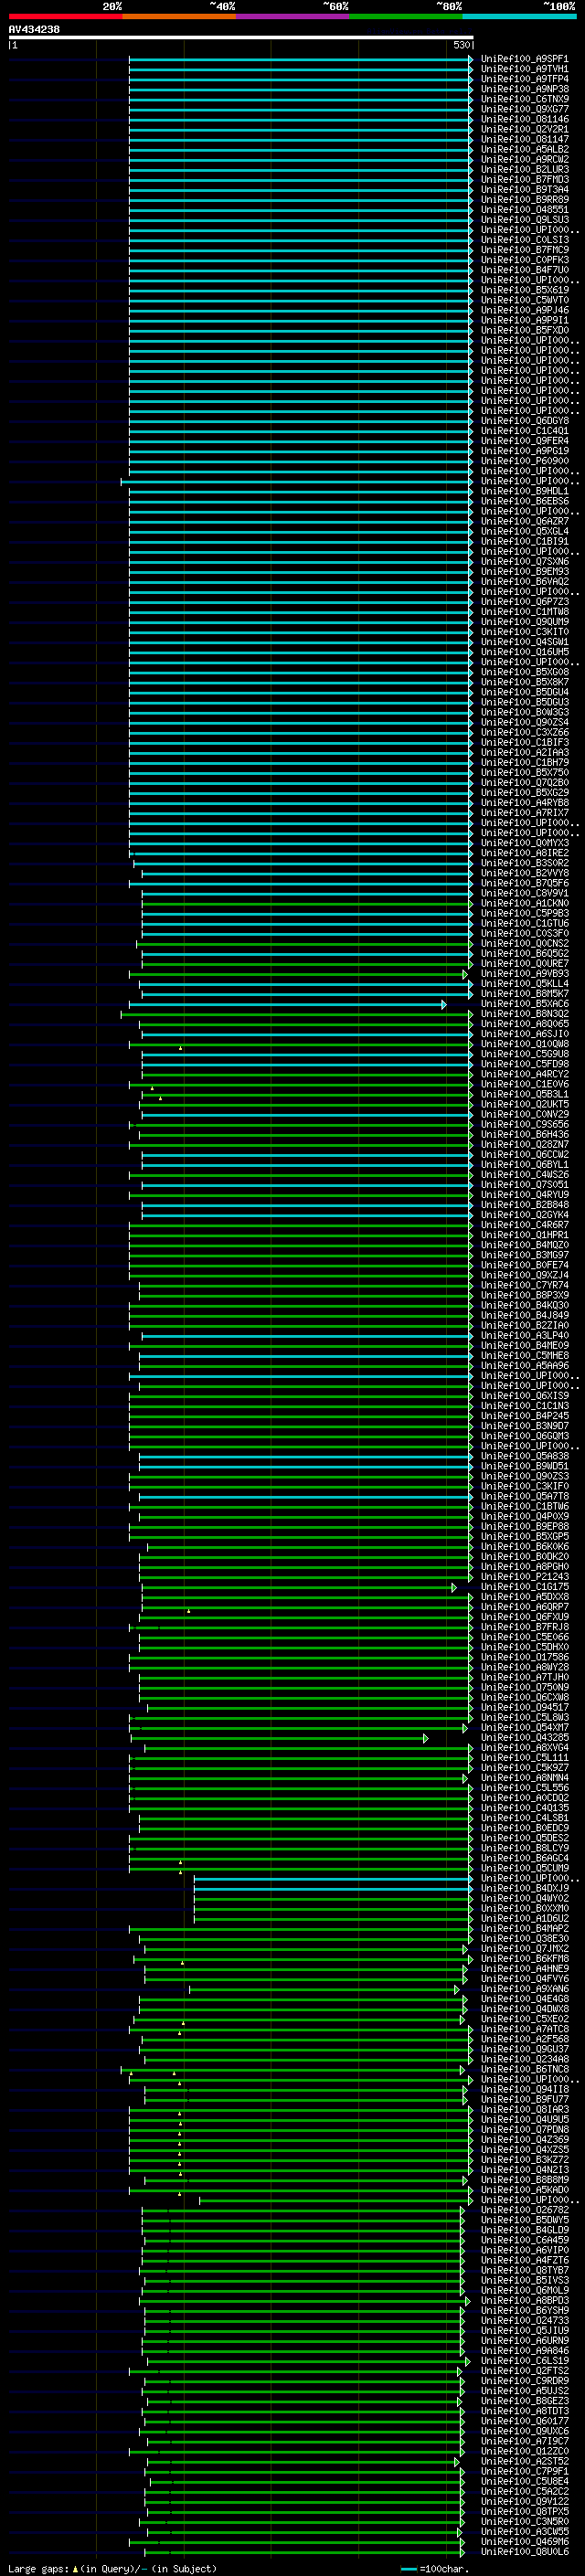The height and width of the screenshot is (2576, 585).
Task: Select the UniRef100_B9HDL1 label
Action: 524,491
